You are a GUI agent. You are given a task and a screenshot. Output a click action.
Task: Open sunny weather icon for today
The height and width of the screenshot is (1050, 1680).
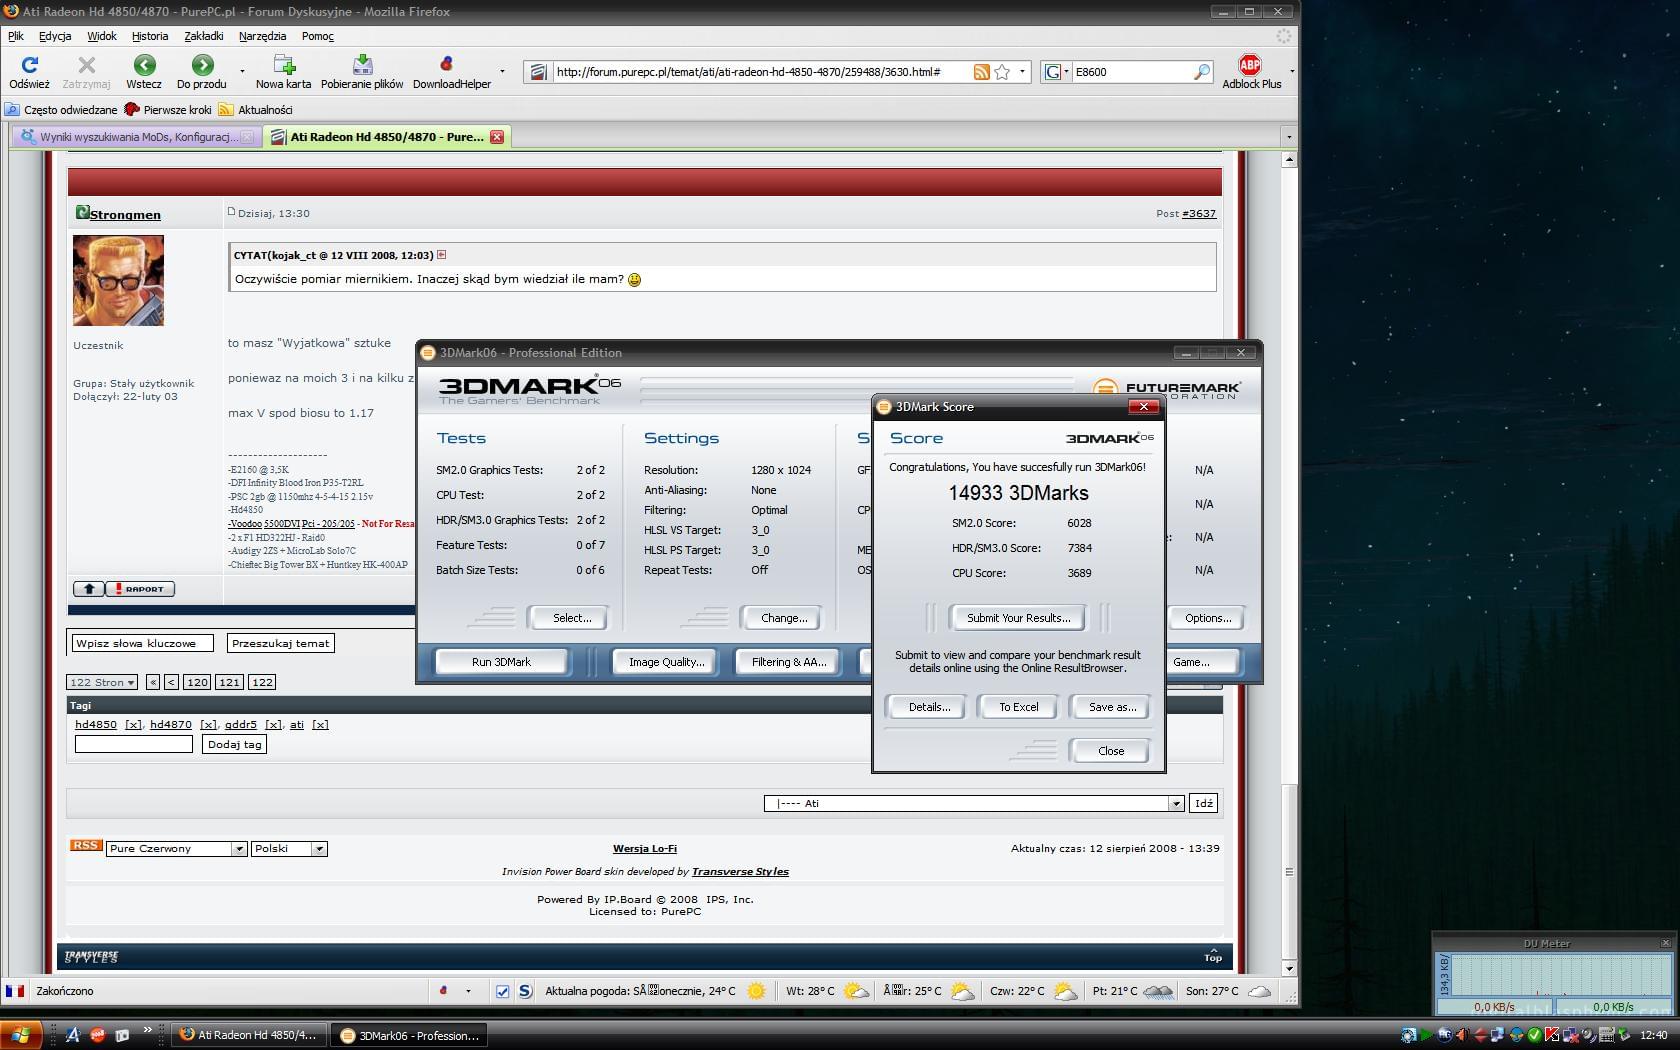757,991
